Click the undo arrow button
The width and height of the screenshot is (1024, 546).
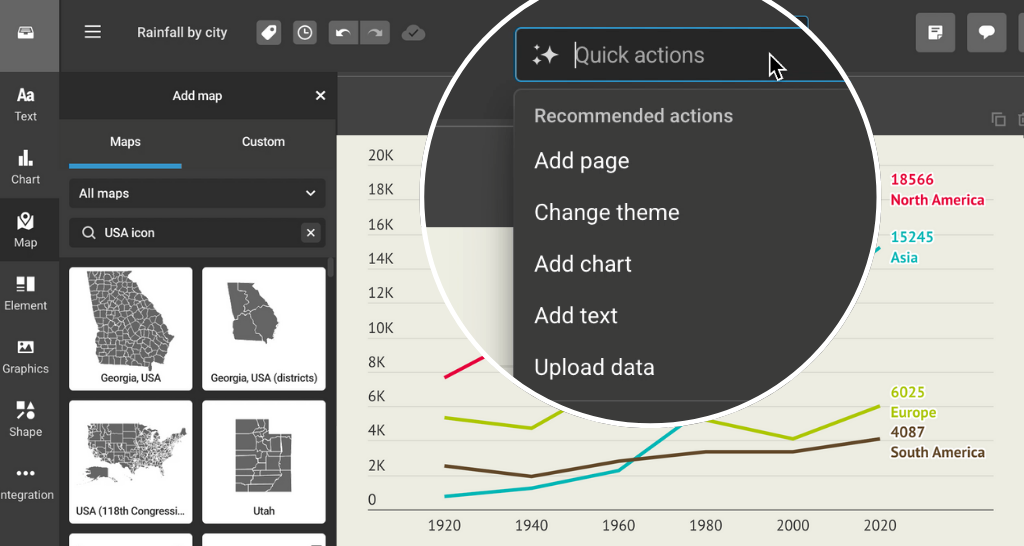point(342,33)
